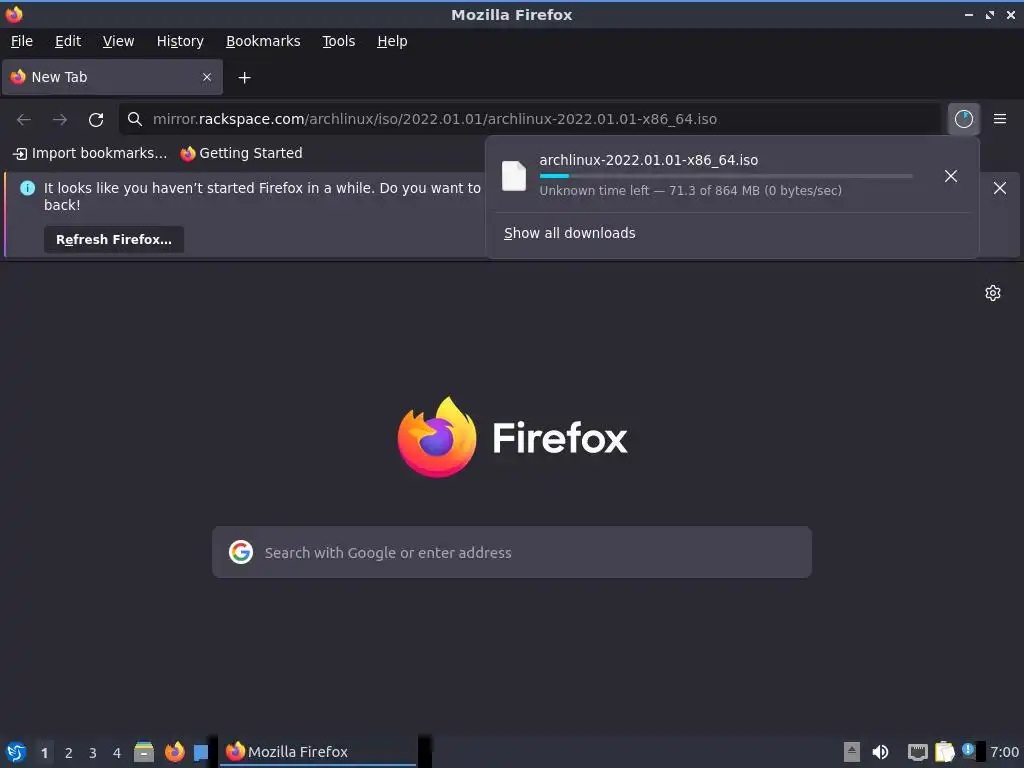
Task: Click the Firefox icon in title bar
Action: point(14,14)
